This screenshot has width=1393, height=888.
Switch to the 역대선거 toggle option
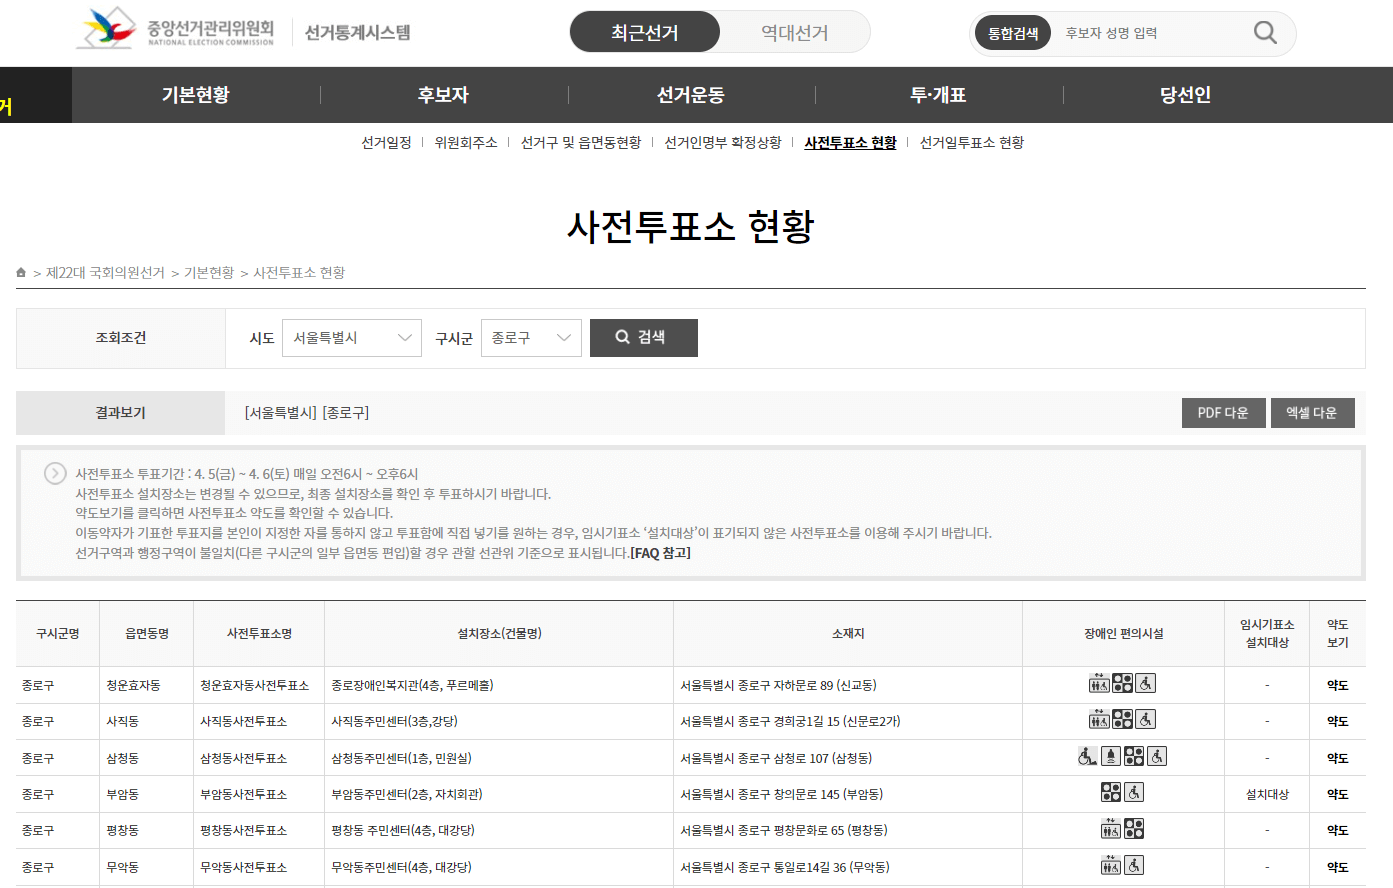point(795,31)
